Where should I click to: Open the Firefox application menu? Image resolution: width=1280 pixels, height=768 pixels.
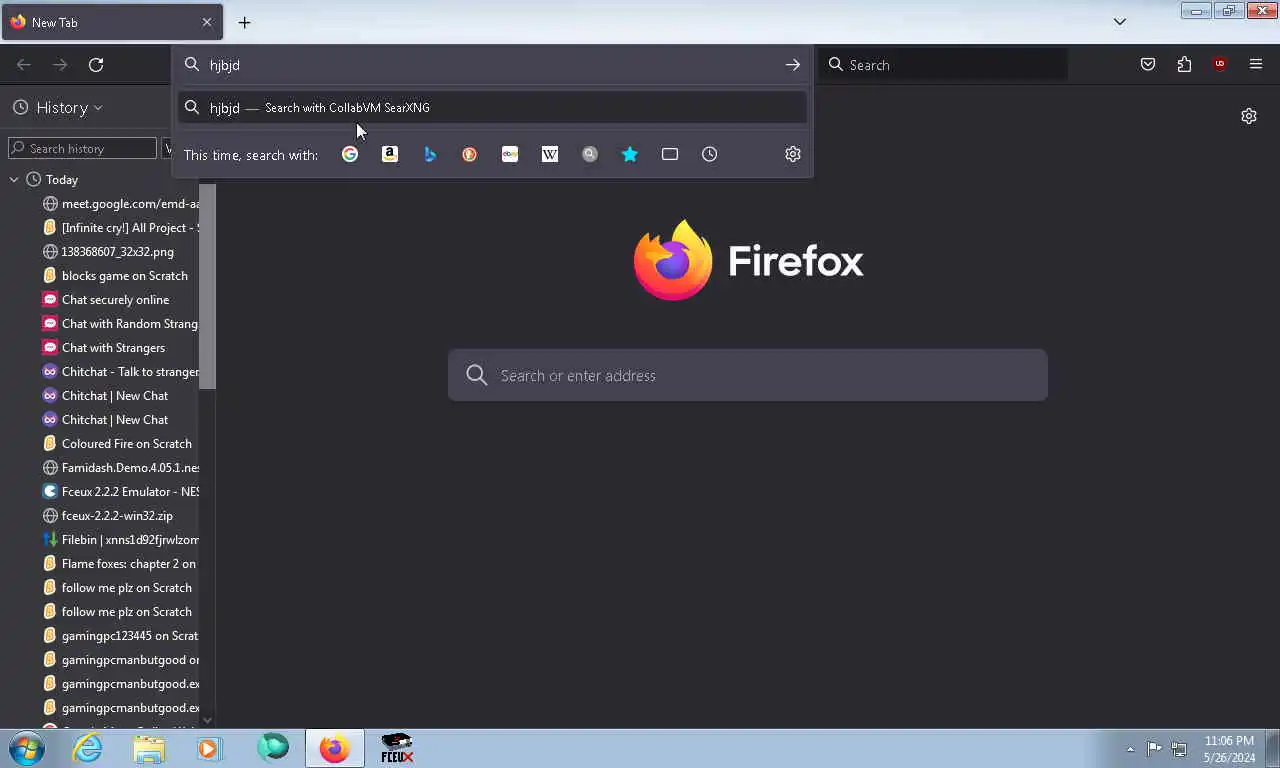[x=1256, y=65]
